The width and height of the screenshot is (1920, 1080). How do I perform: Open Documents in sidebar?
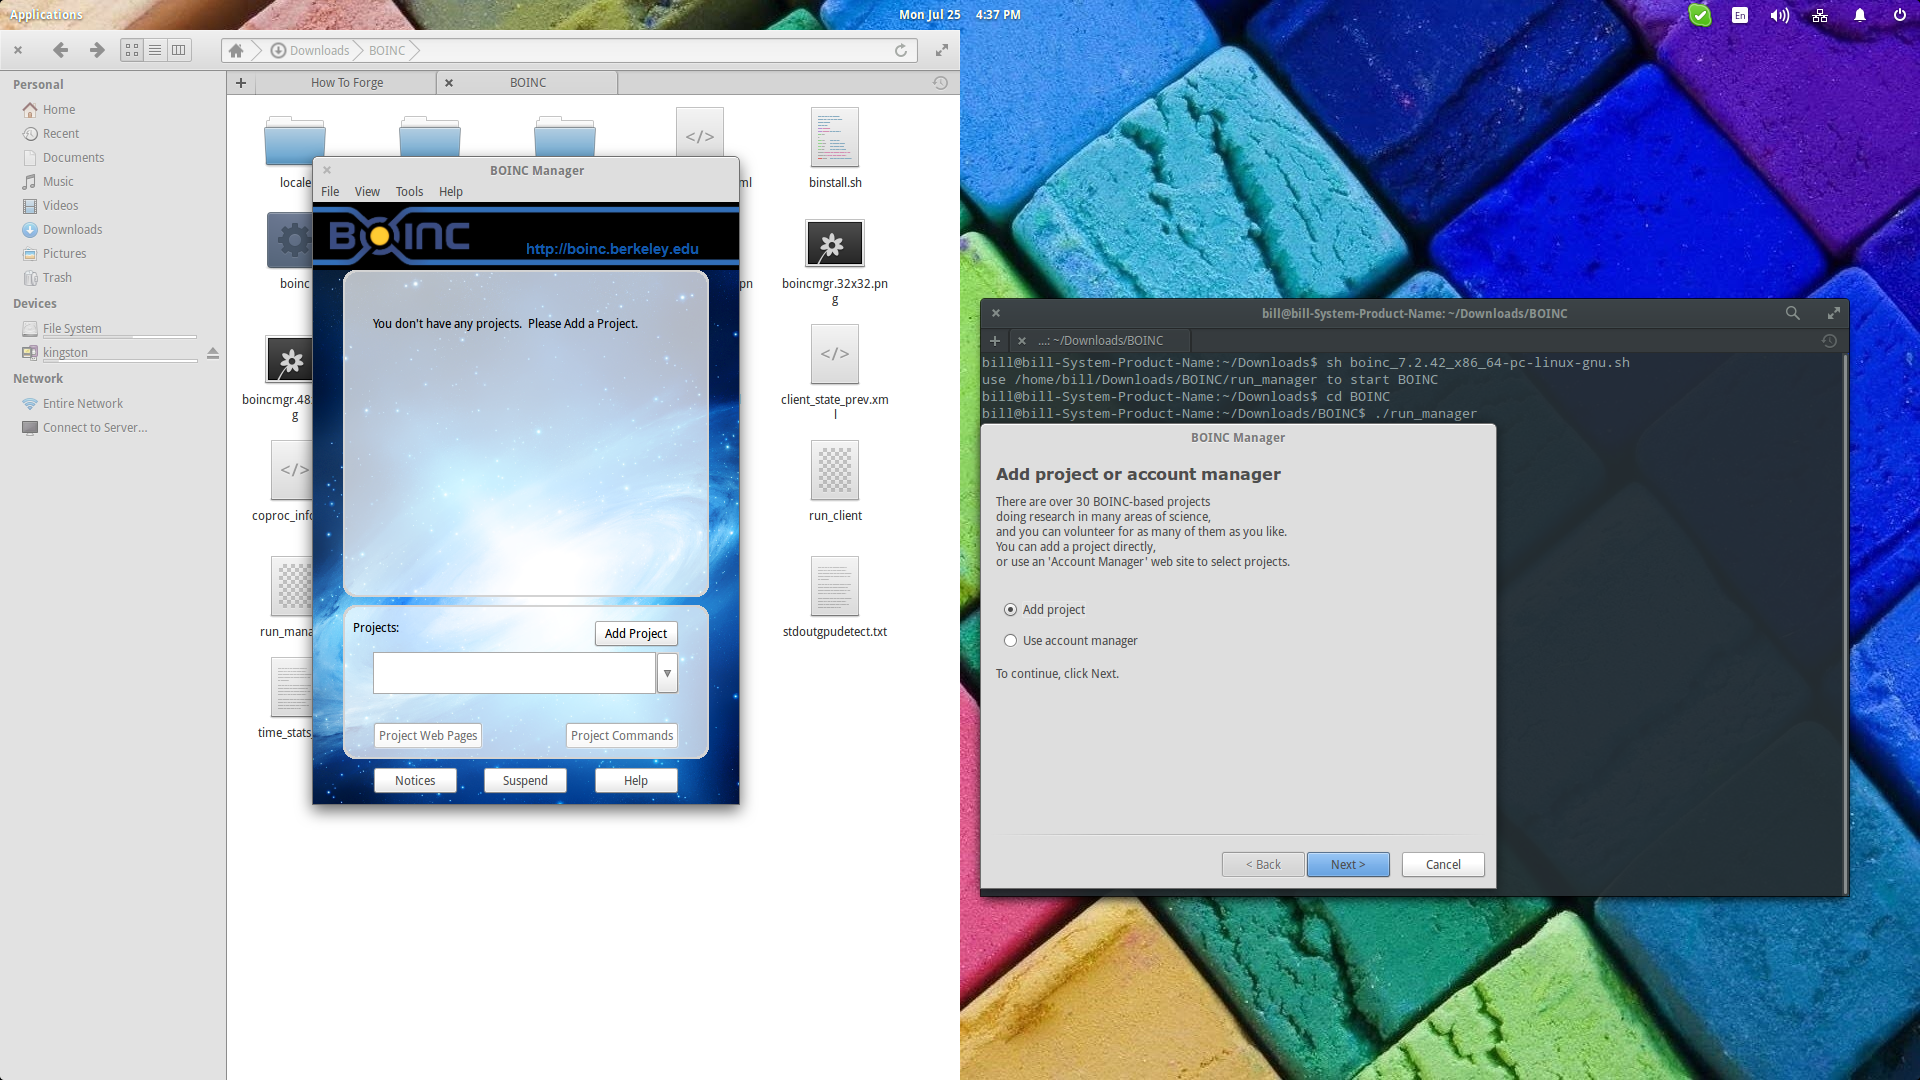[x=73, y=158]
